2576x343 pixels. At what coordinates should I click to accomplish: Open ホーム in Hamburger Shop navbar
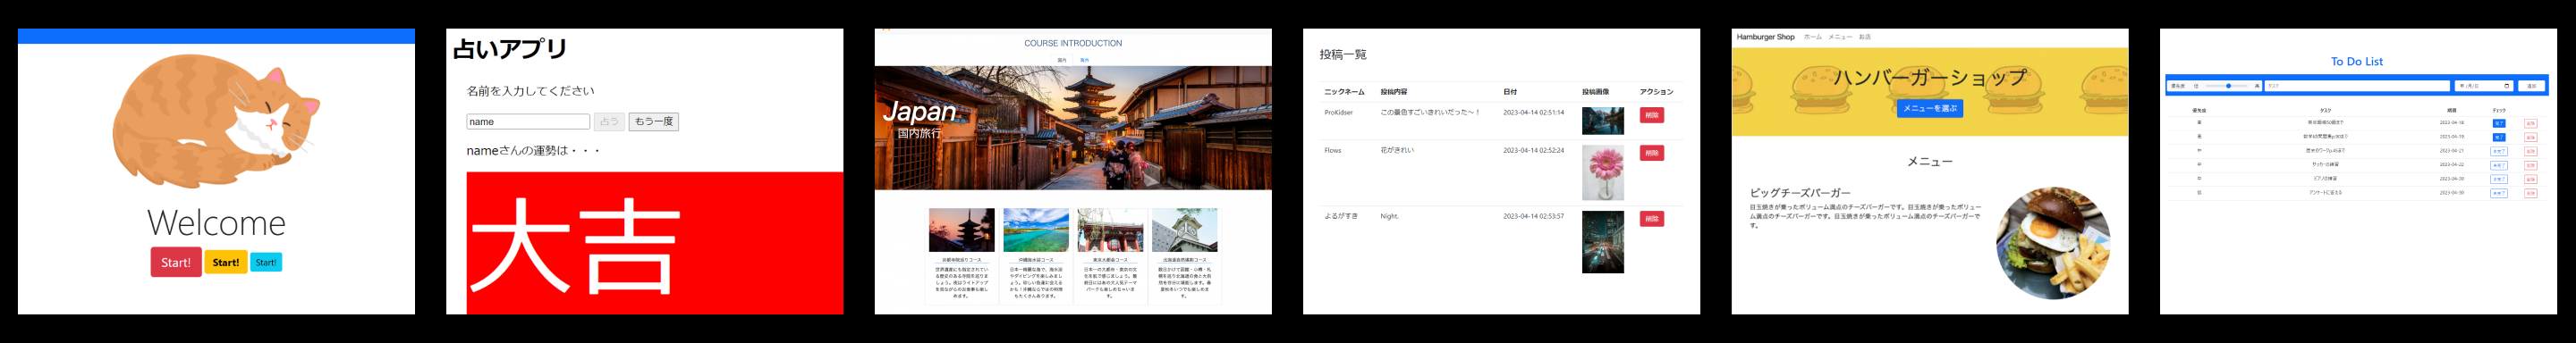click(1812, 37)
